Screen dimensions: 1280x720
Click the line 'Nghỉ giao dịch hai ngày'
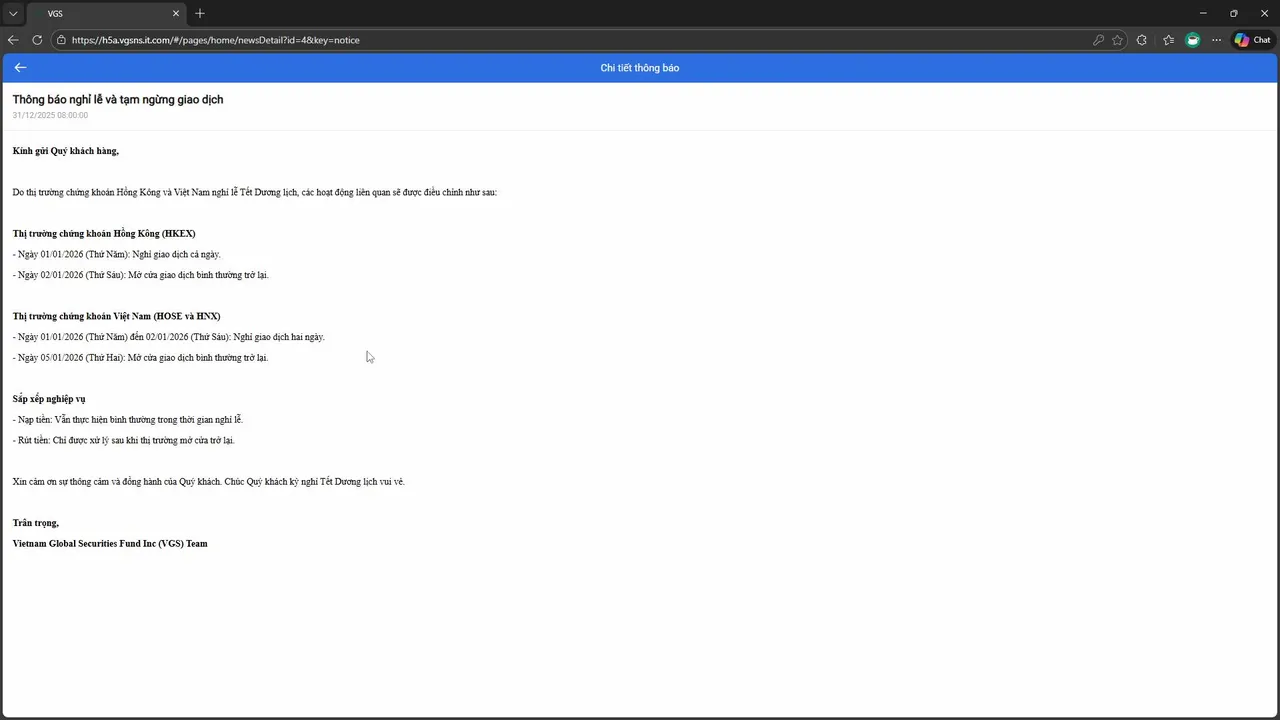click(x=169, y=337)
